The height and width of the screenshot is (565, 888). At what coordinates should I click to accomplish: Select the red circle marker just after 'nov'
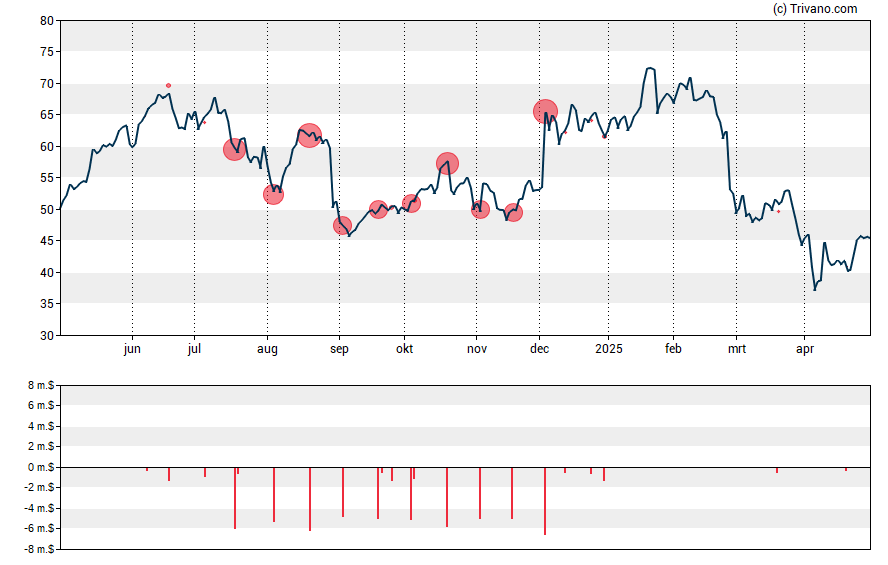[x=480, y=209]
